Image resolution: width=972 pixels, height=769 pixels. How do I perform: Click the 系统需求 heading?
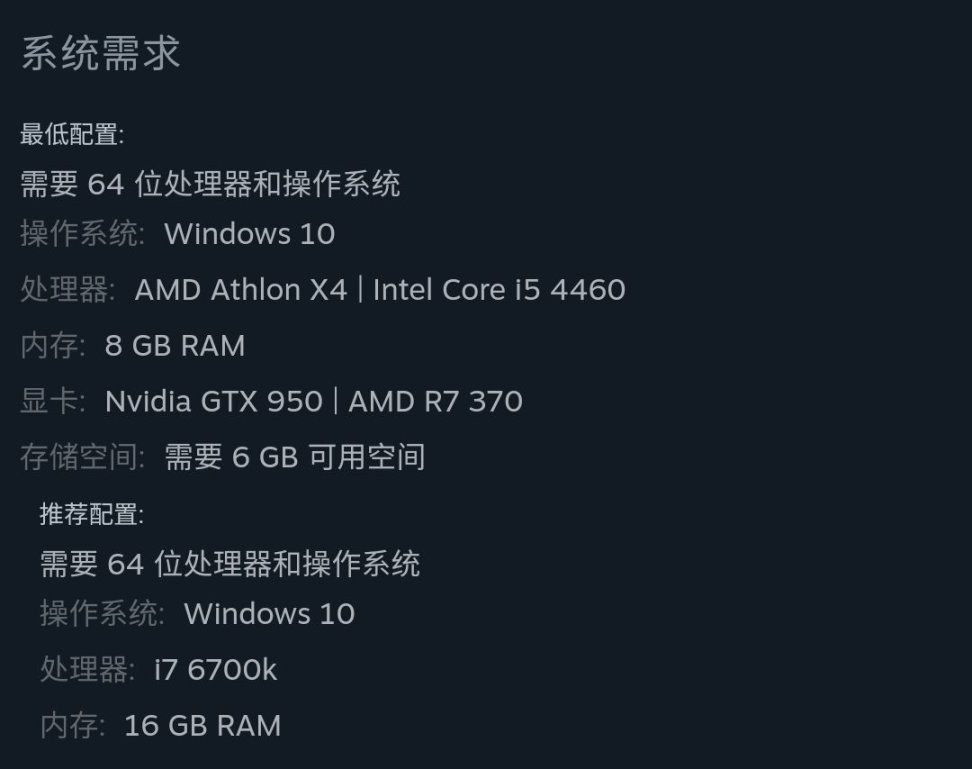(x=100, y=53)
